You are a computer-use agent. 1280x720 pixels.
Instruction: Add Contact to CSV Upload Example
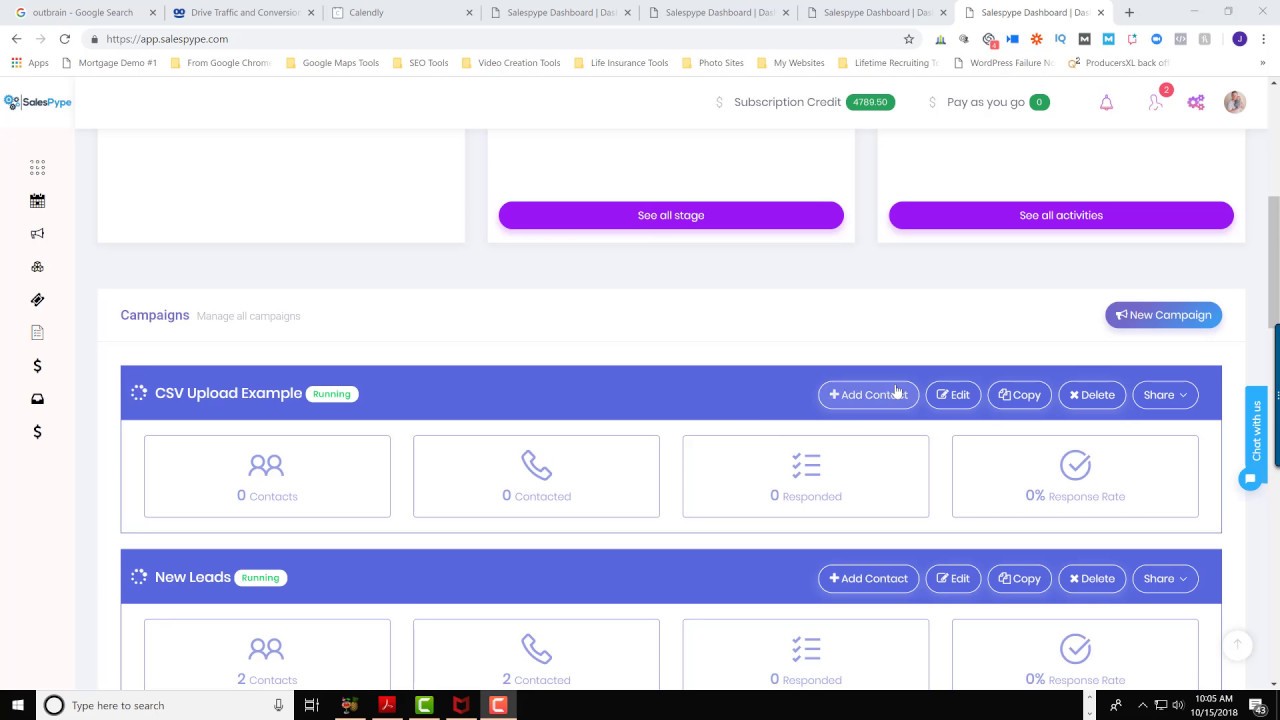click(x=868, y=395)
